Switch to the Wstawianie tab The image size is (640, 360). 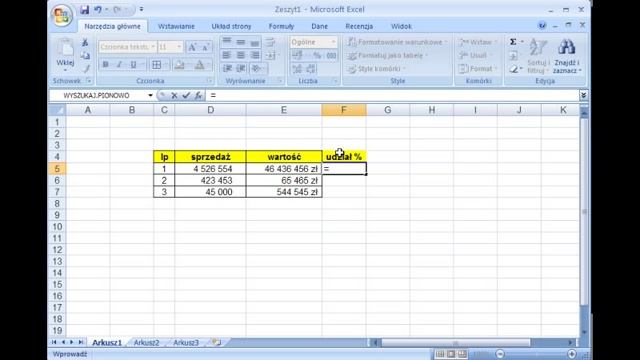[176, 26]
